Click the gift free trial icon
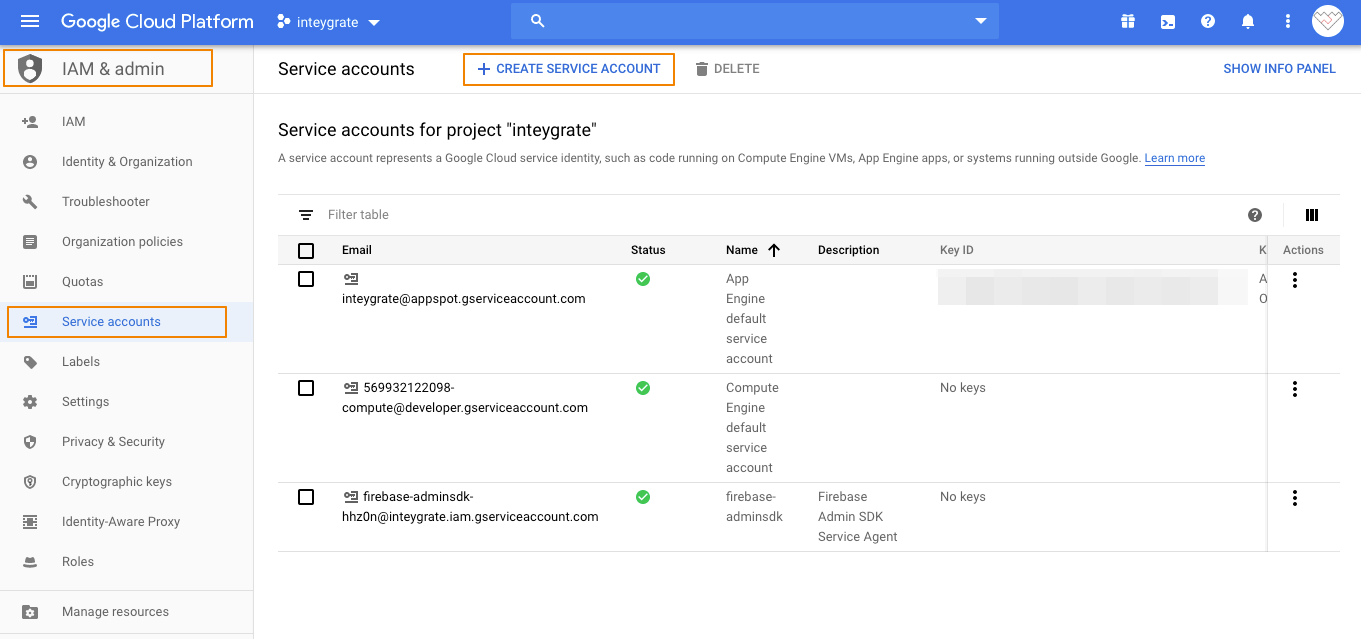Screen dimensions: 1361x639 (x=1128, y=21)
